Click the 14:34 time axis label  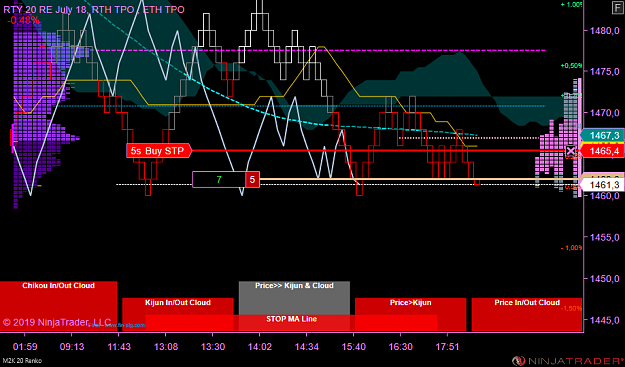(x=307, y=347)
